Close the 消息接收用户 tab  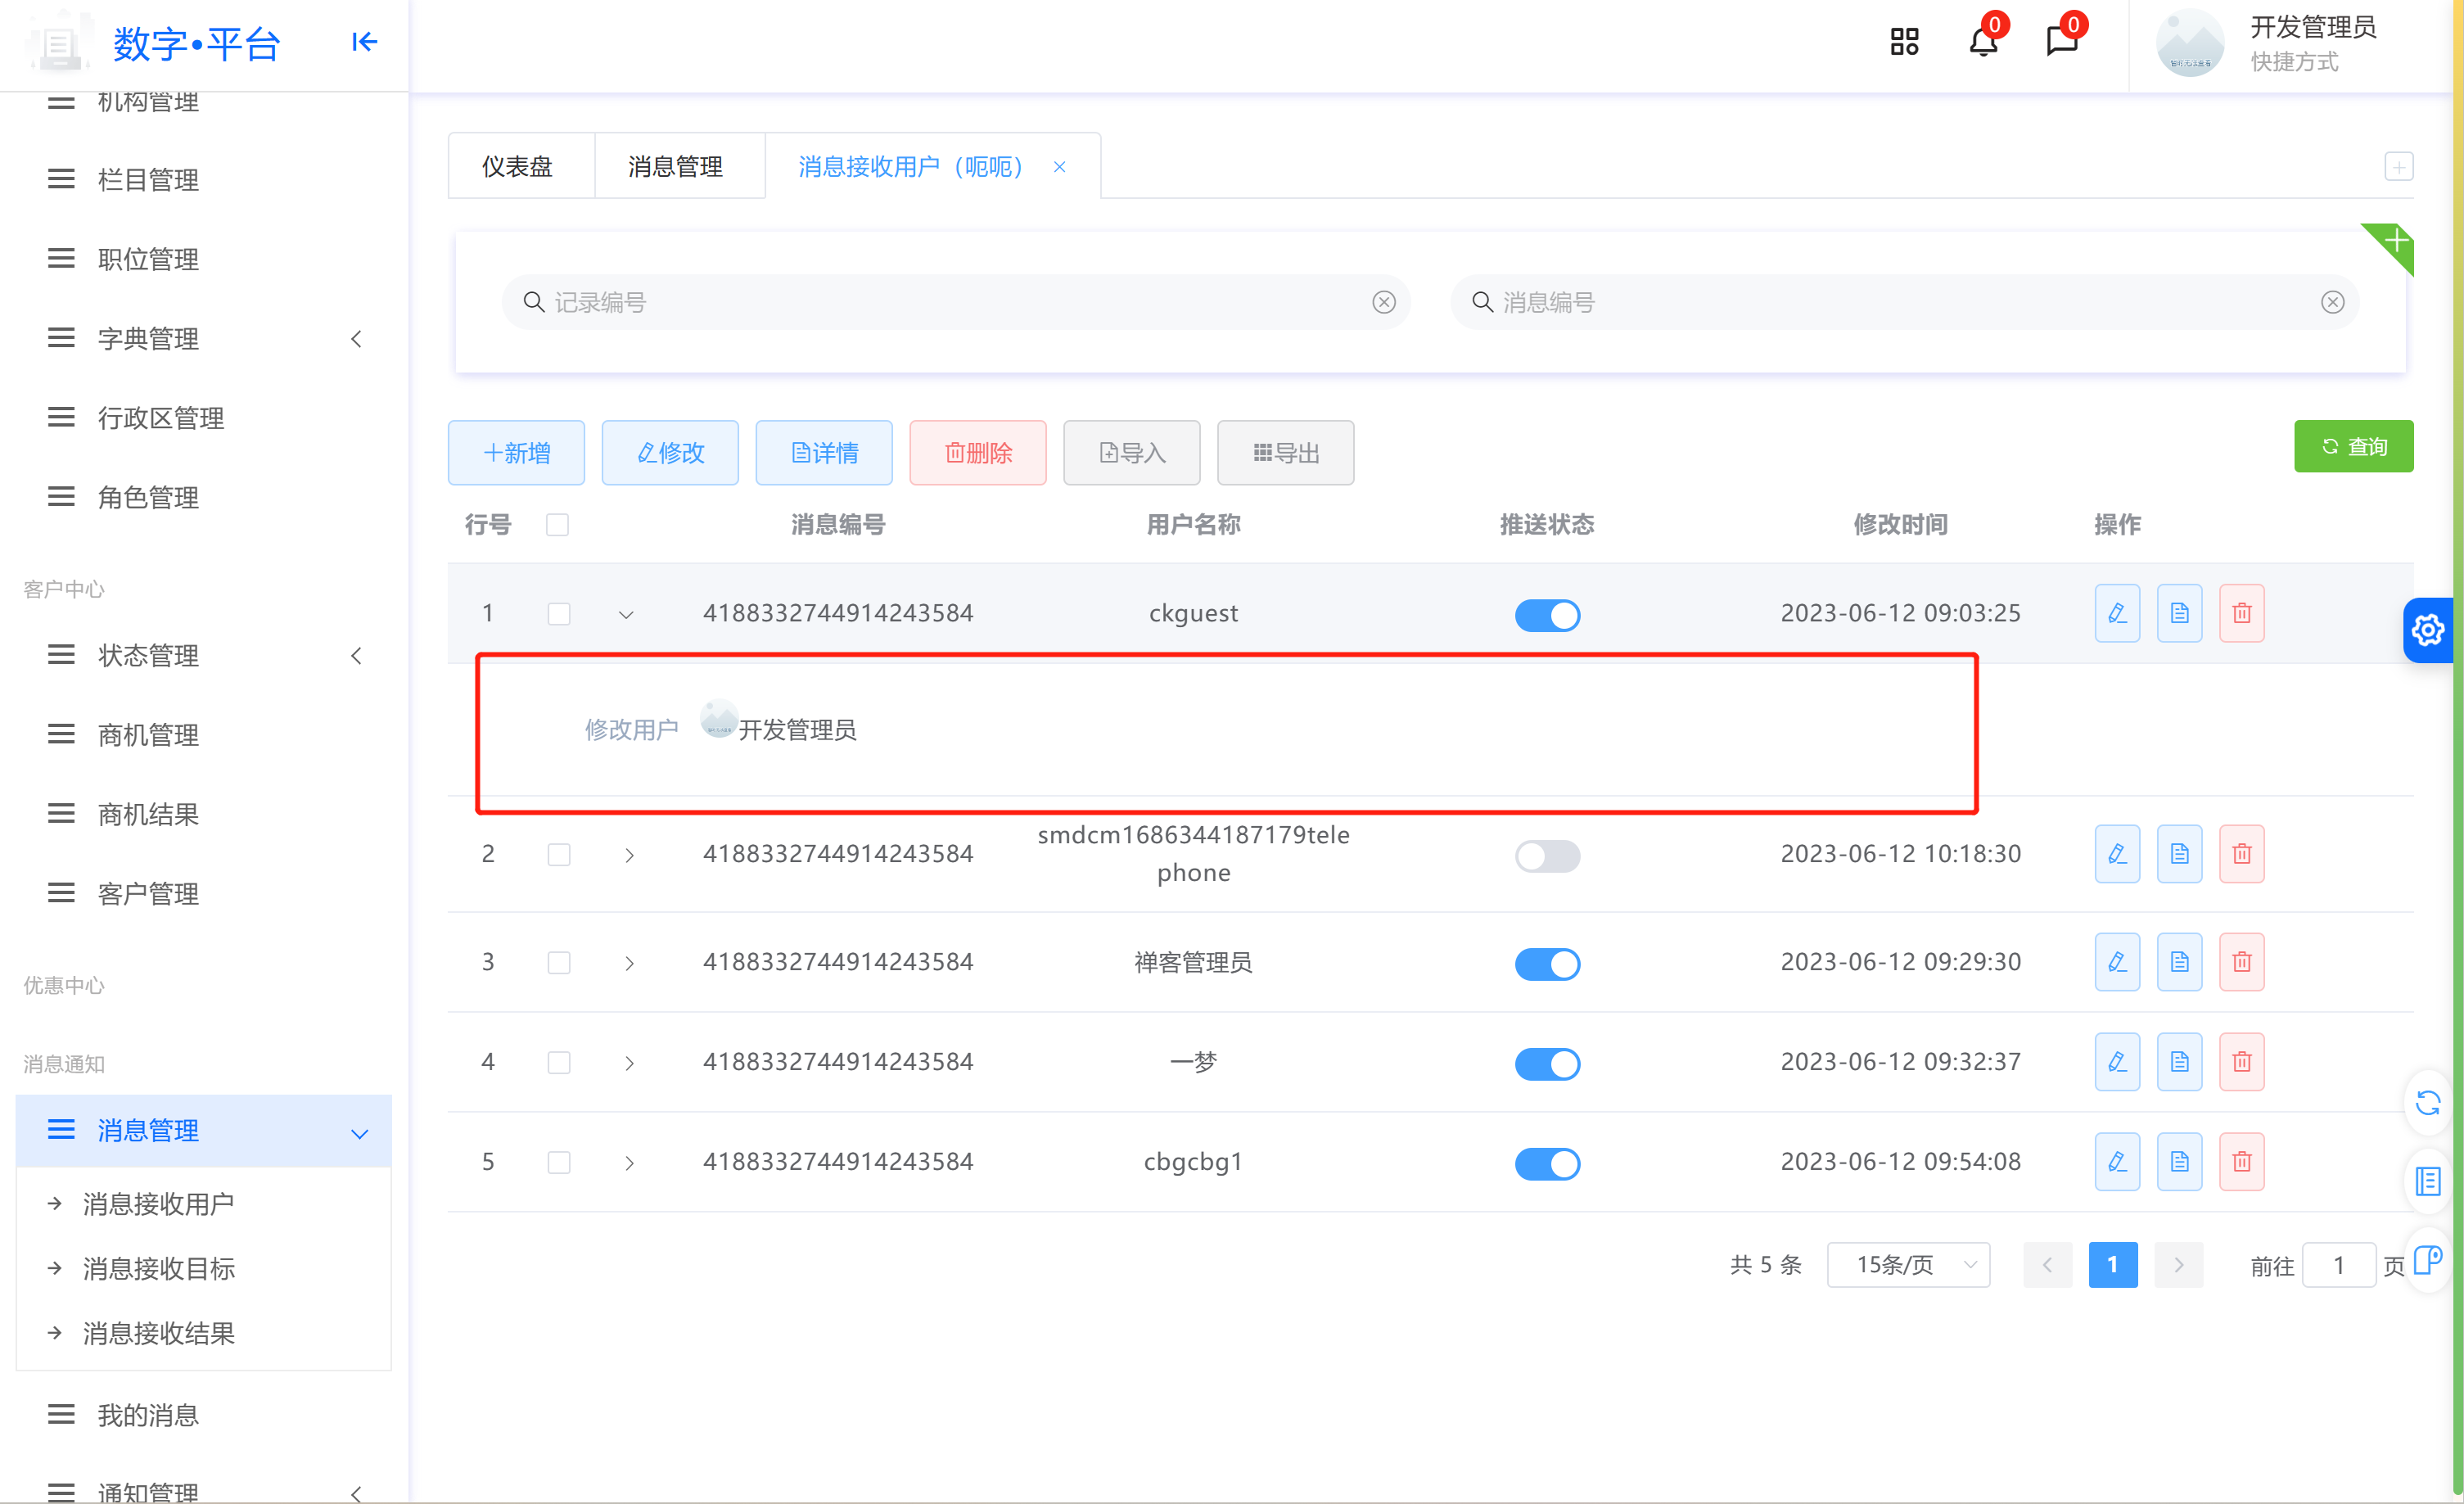tap(1060, 167)
